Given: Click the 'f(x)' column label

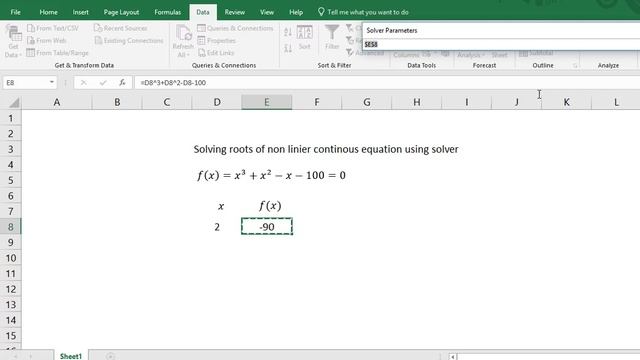Looking at the screenshot, I should pos(270,206).
